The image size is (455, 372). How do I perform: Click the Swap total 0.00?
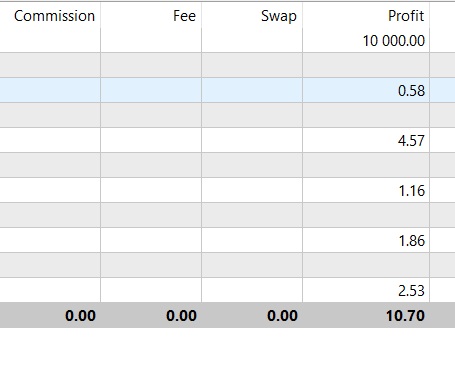[282, 316]
